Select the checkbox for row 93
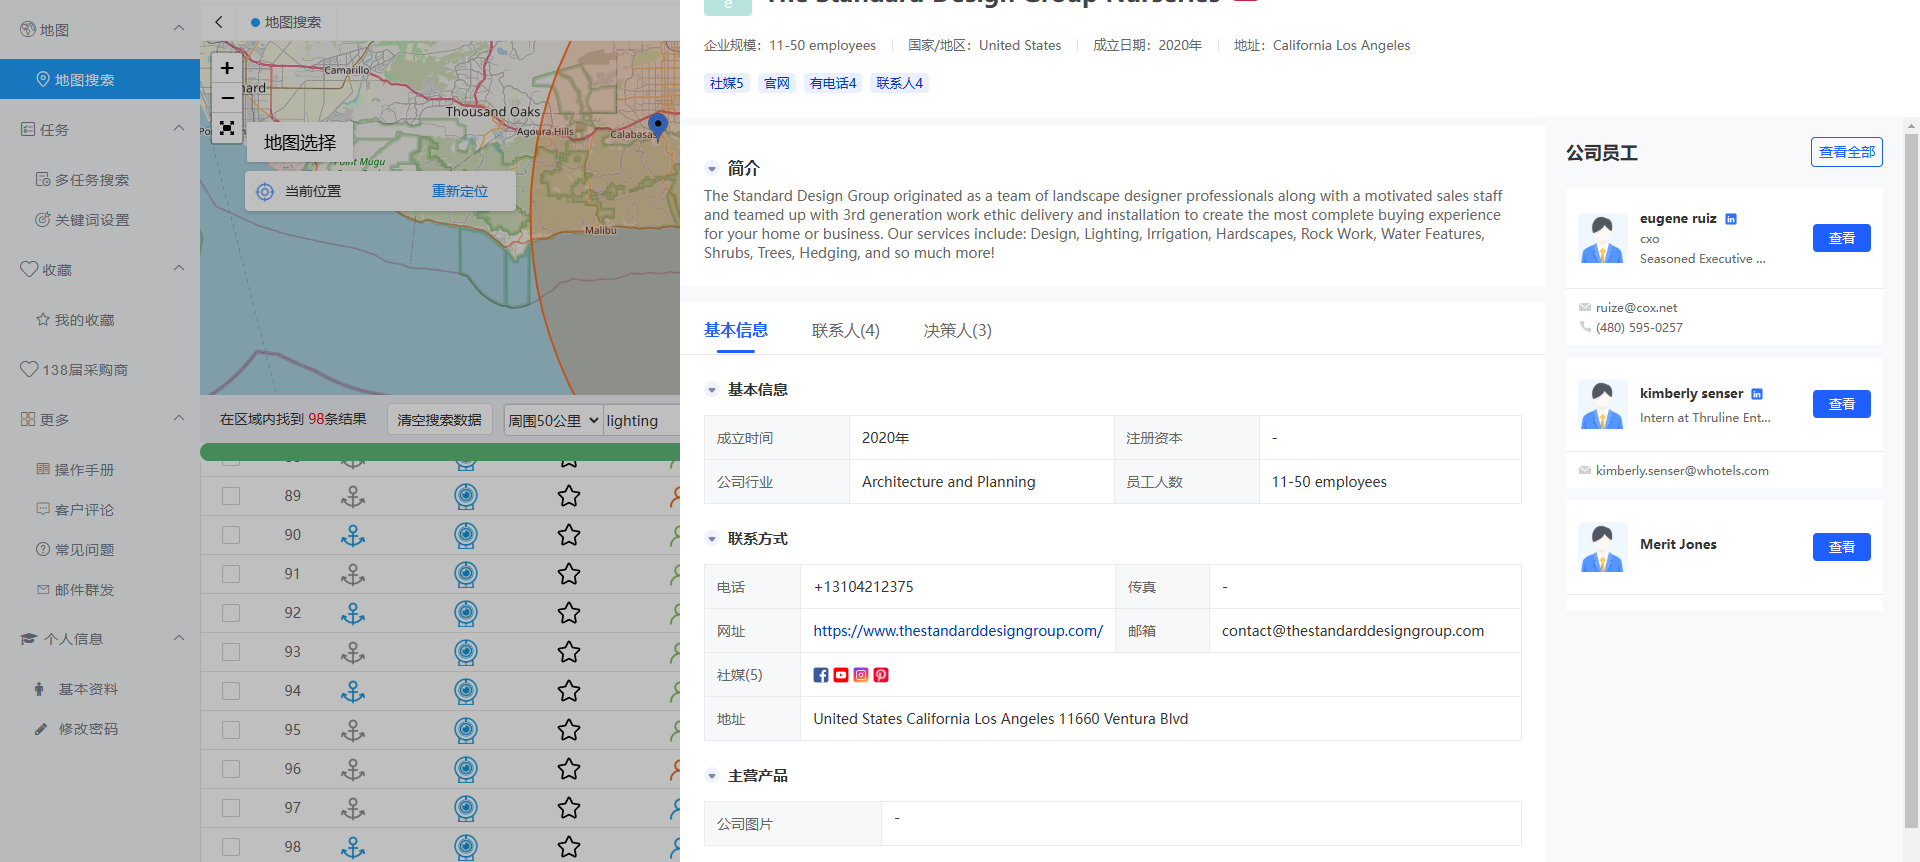 (231, 652)
